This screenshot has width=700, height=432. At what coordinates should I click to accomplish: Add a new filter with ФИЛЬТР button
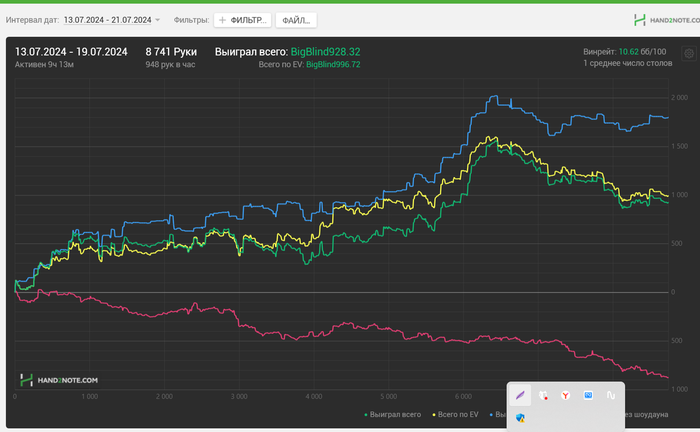(x=242, y=20)
